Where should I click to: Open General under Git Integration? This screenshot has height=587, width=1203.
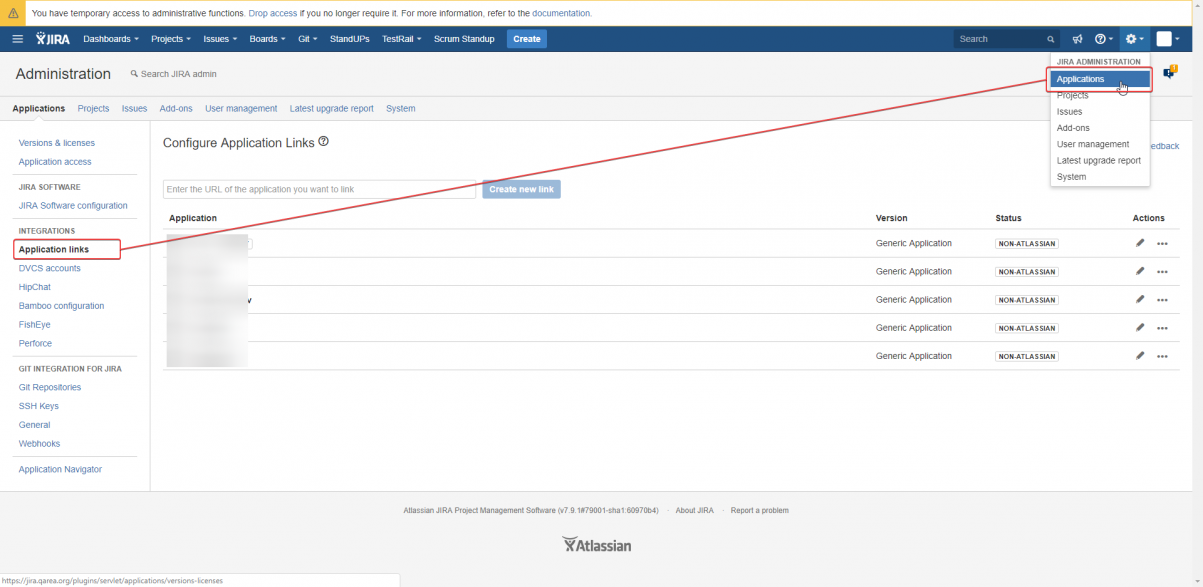coord(35,425)
